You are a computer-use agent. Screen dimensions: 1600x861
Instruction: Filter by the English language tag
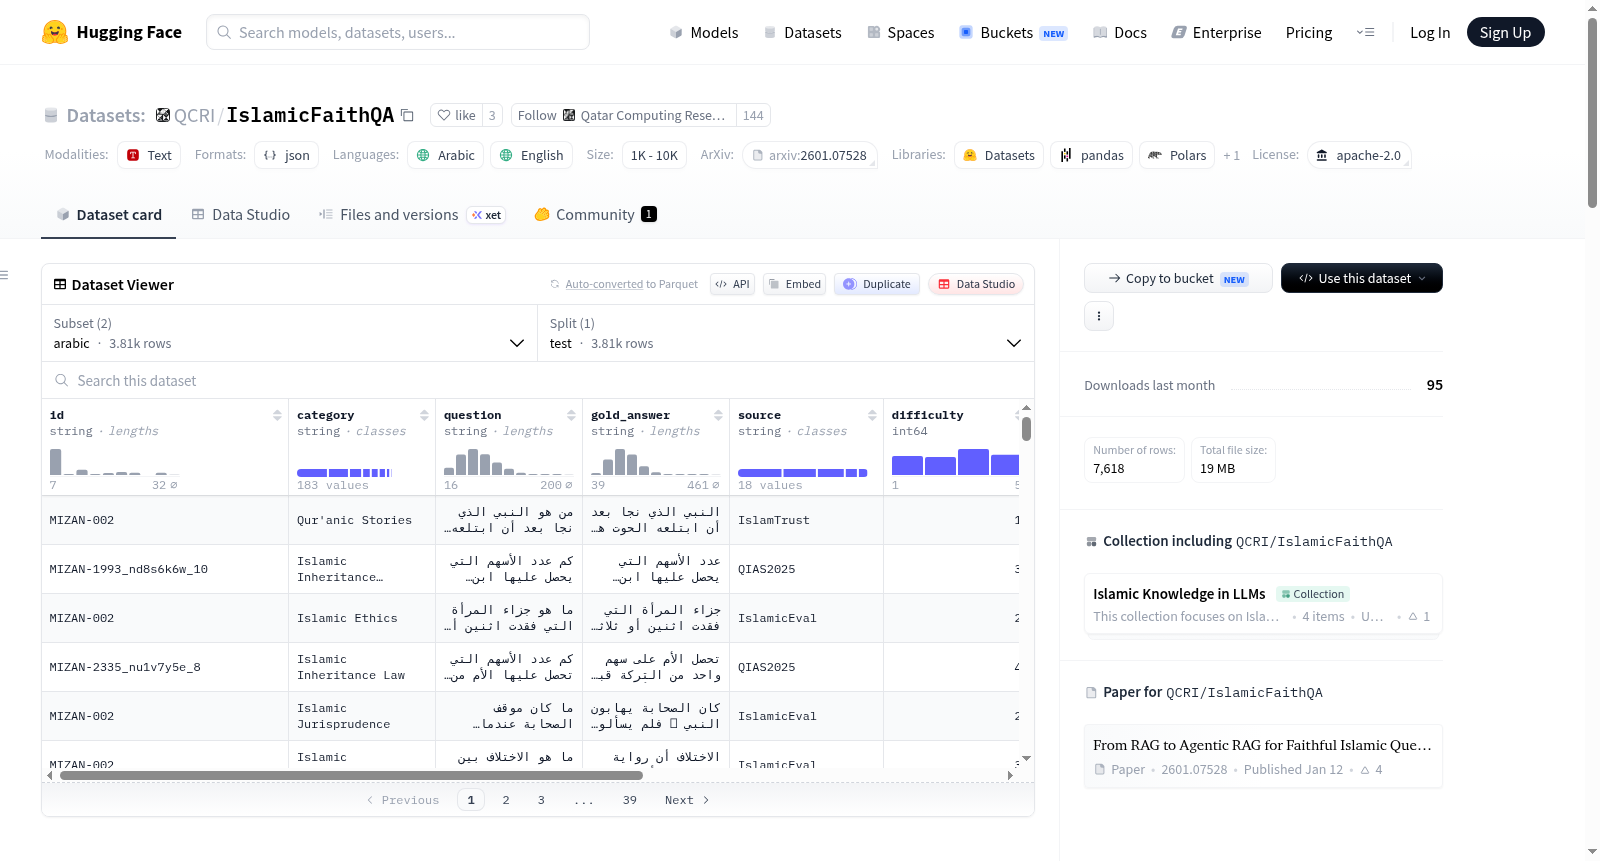(x=532, y=155)
